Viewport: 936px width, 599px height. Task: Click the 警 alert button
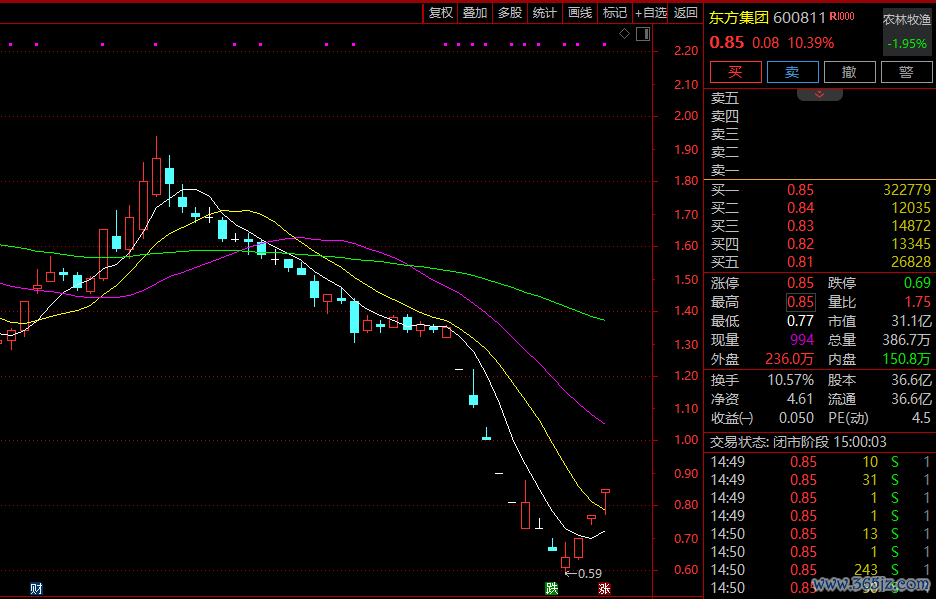(x=906, y=72)
